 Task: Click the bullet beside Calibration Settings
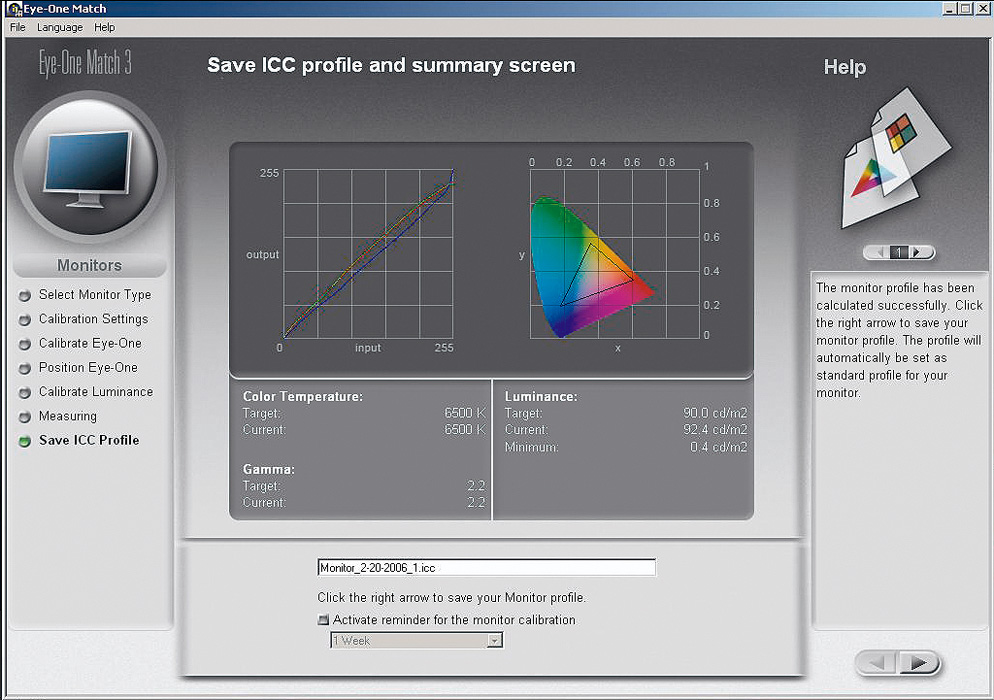25,320
